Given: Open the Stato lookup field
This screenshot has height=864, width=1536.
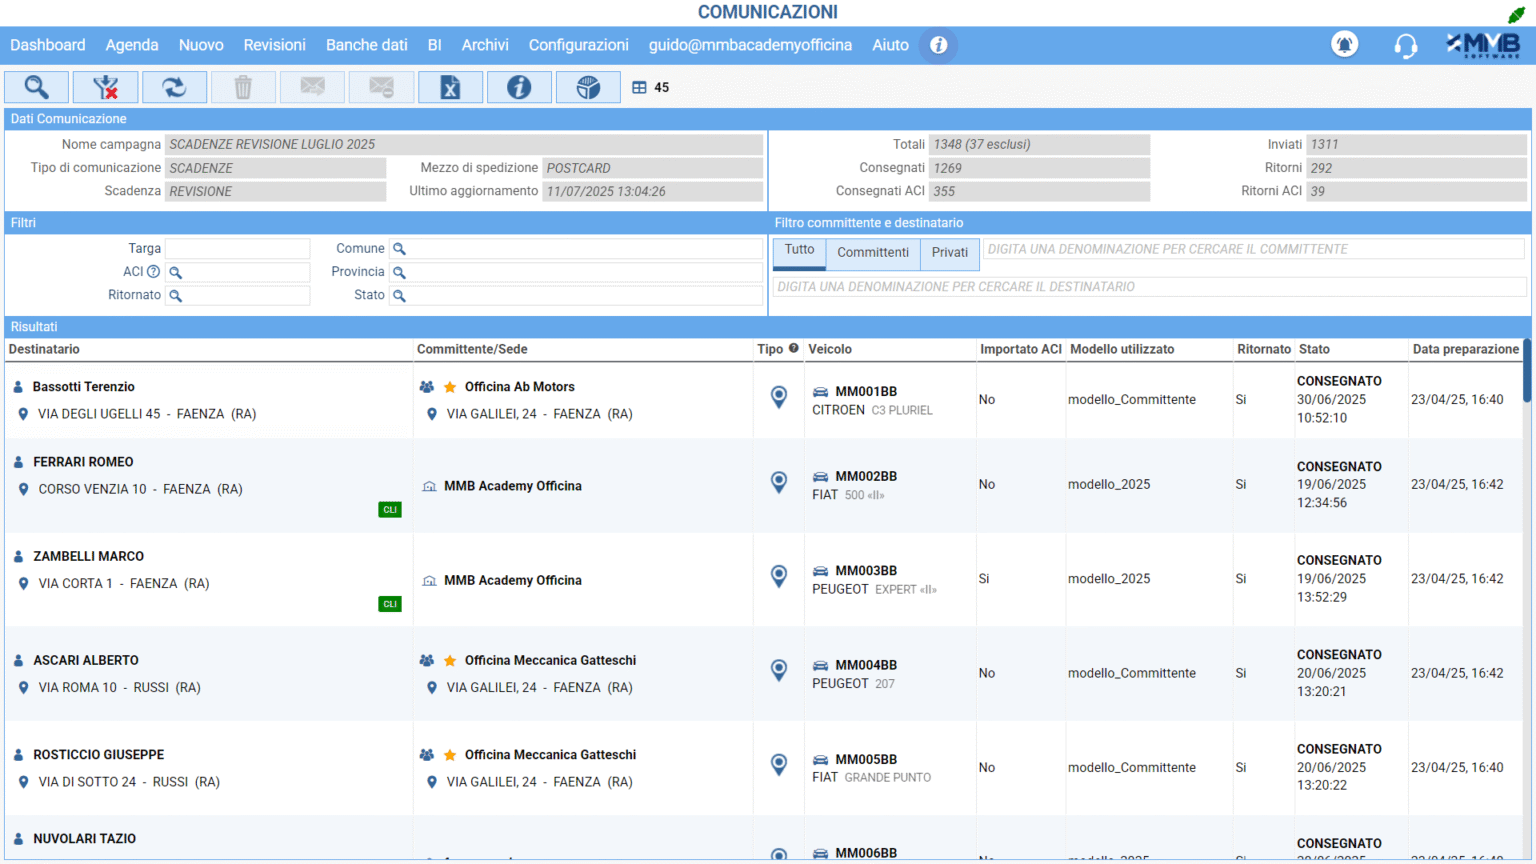Looking at the screenshot, I should point(576,296).
